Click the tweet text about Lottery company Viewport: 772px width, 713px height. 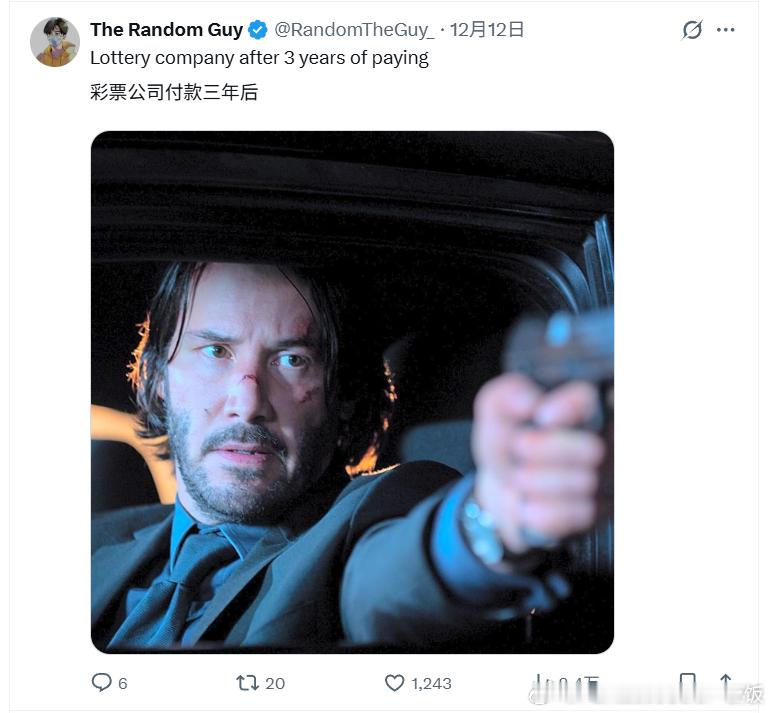click(259, 58)
